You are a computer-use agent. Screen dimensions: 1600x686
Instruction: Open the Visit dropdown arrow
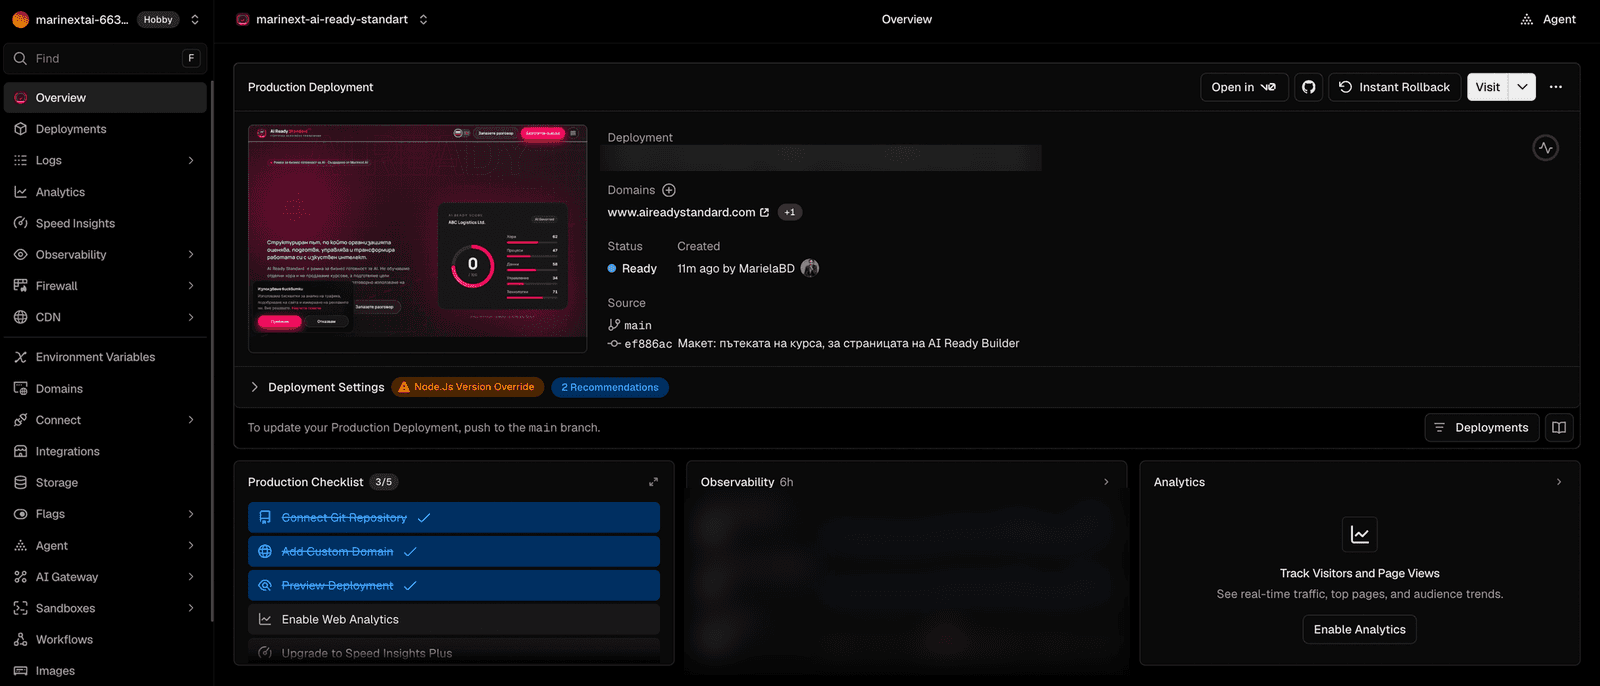1522,87
